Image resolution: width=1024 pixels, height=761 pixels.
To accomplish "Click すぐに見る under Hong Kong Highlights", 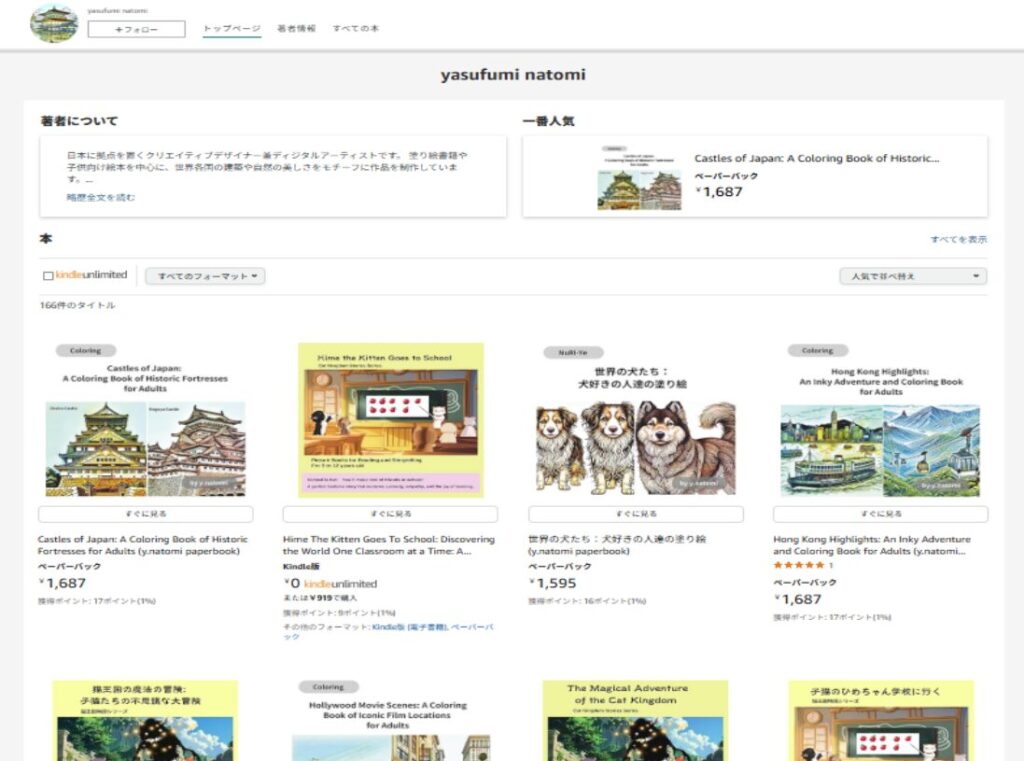I will pyautogui.click(x=880, y=514).
